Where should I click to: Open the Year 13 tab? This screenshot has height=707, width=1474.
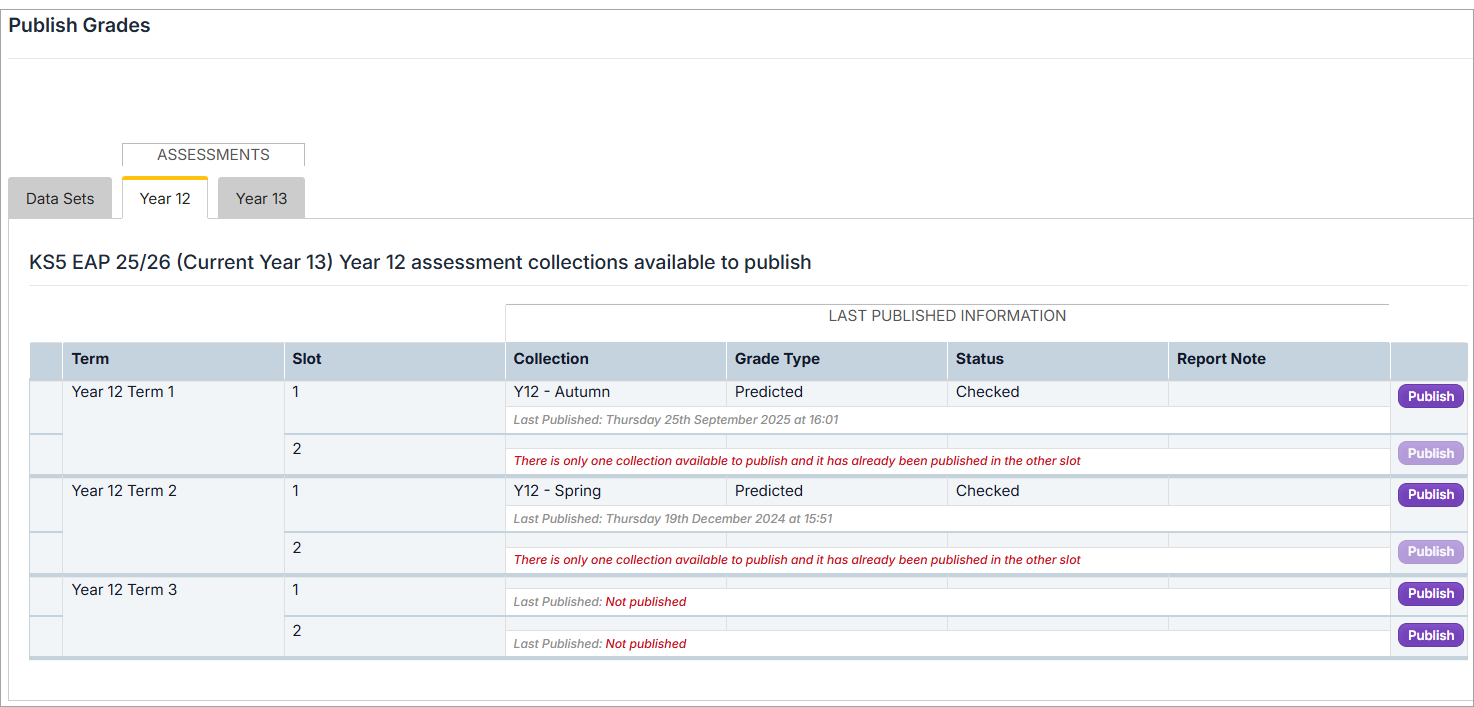(x=261, y=198)
